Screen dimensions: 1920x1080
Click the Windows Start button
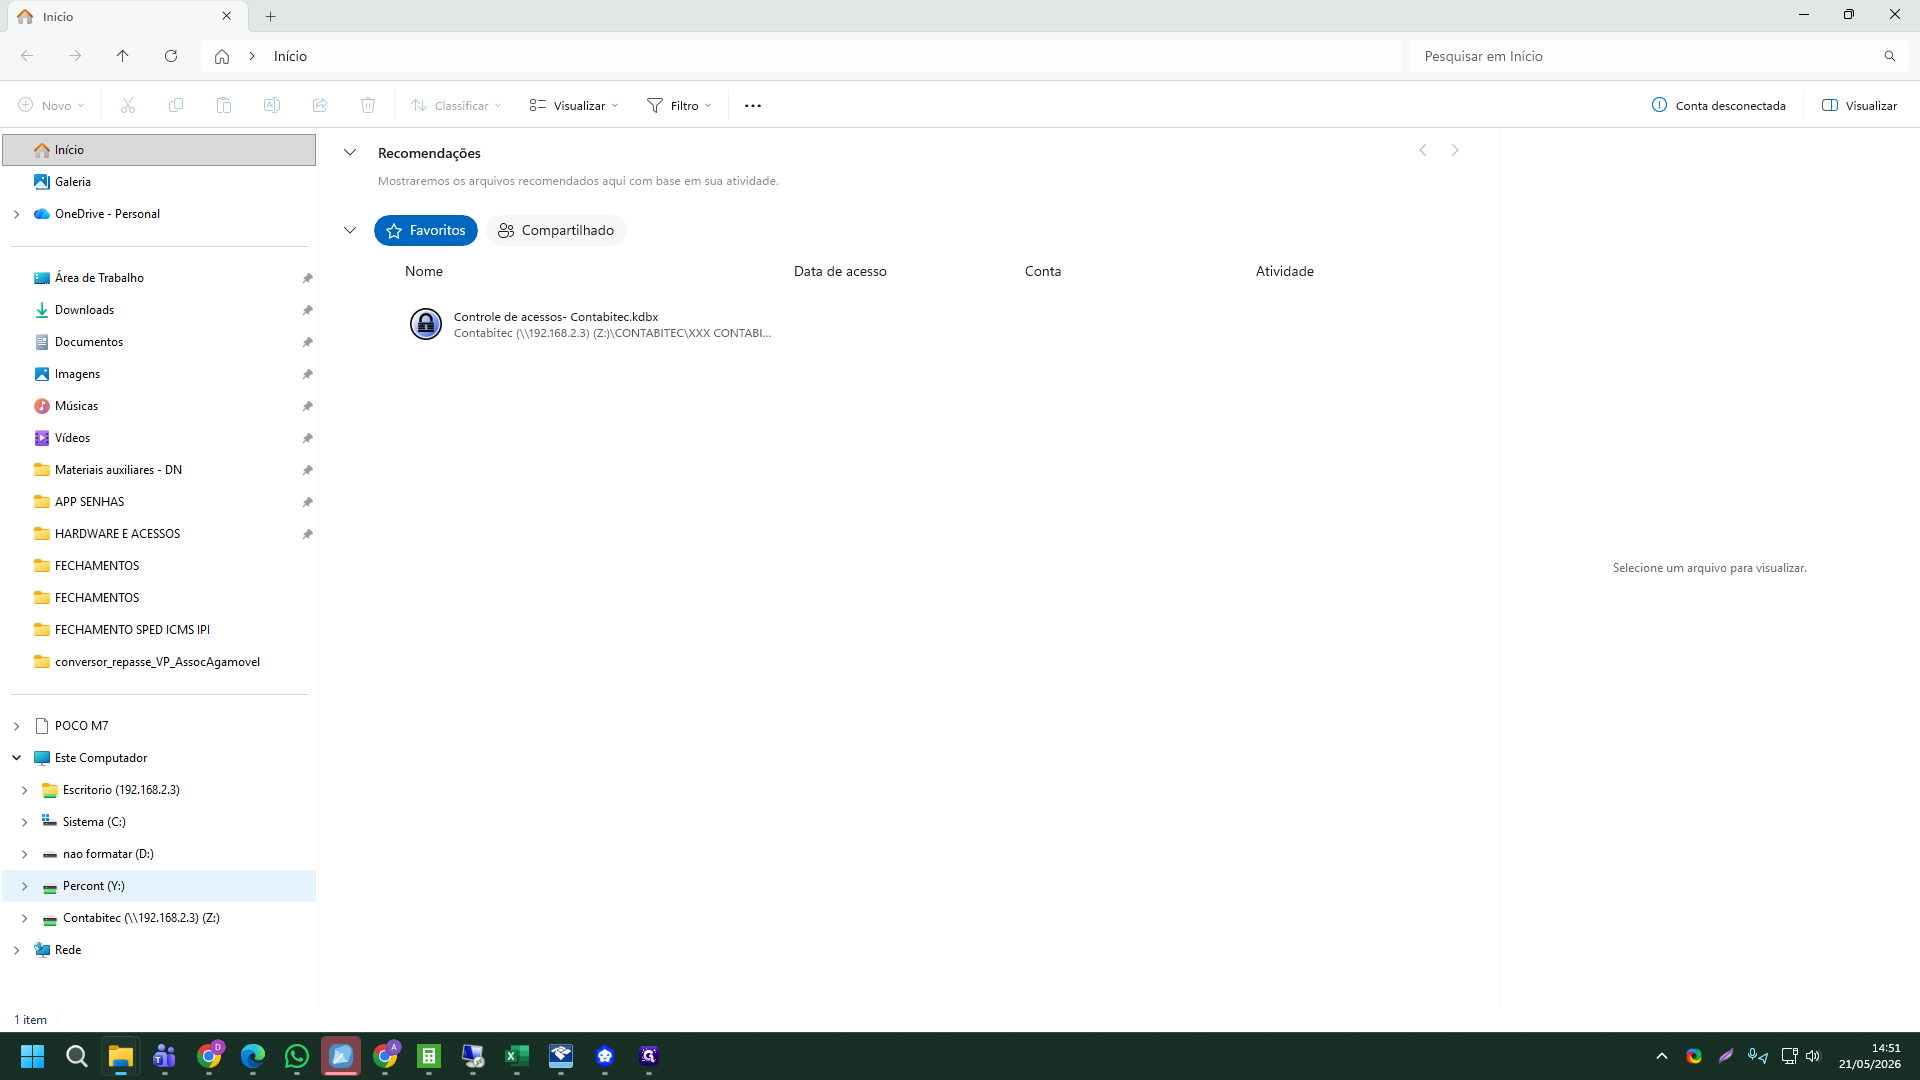coord(32,1056)
